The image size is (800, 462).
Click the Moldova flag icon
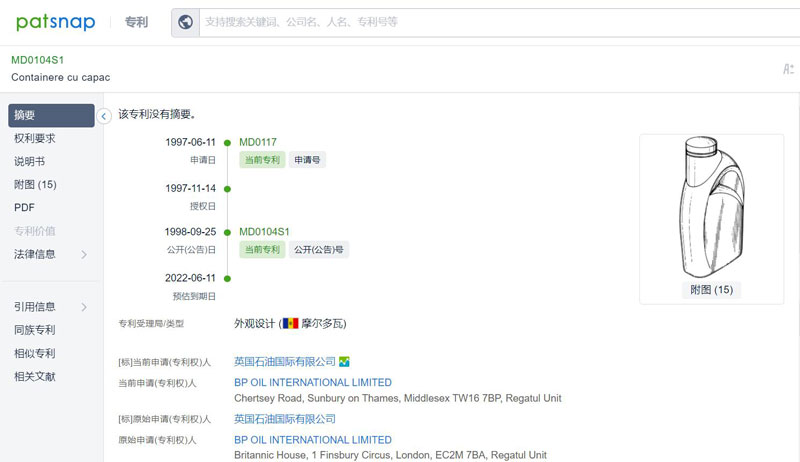[290, 324]
